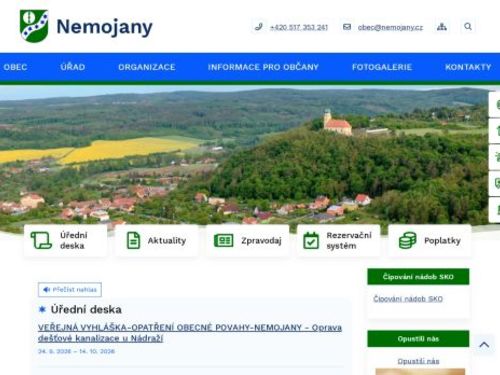
Task: Click the phone handset icon
Action: 259,27
